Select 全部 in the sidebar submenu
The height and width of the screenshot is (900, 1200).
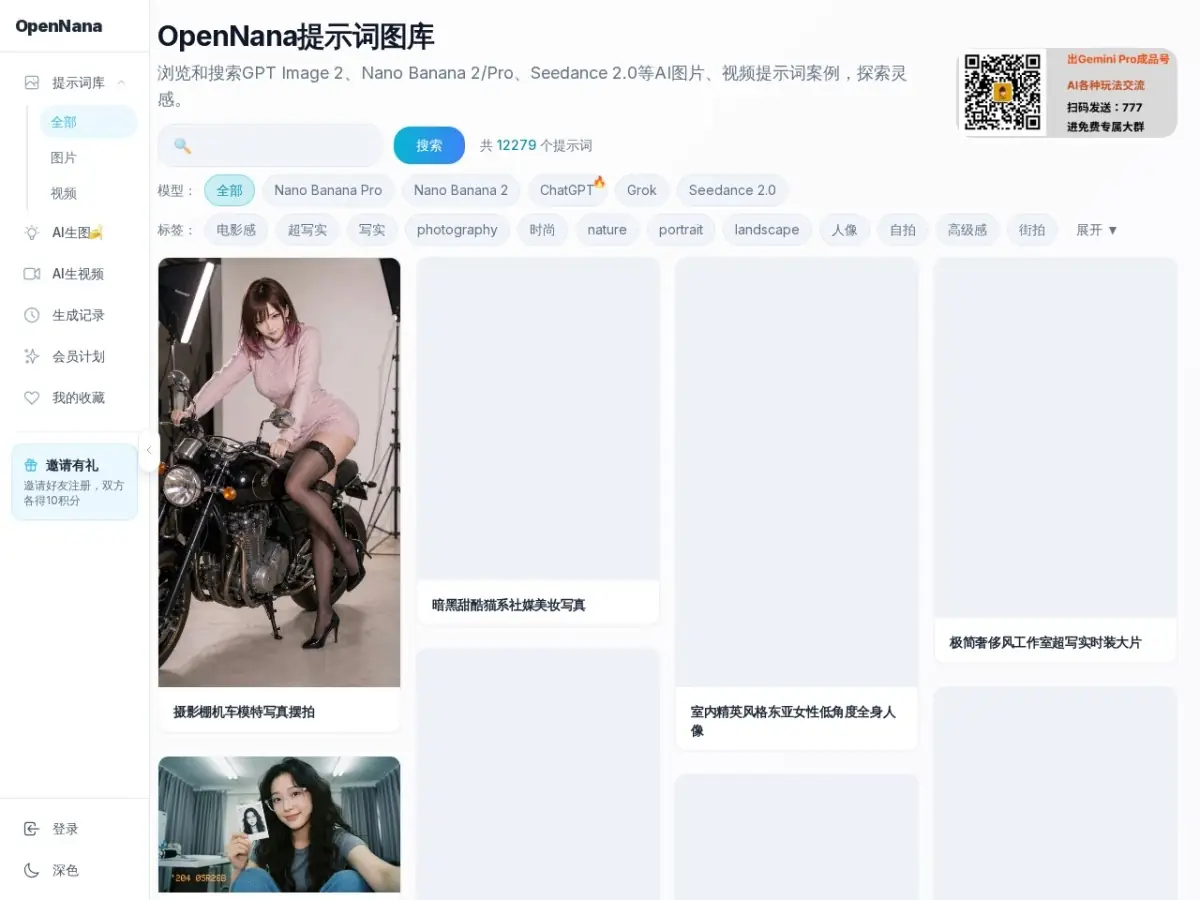88,122
